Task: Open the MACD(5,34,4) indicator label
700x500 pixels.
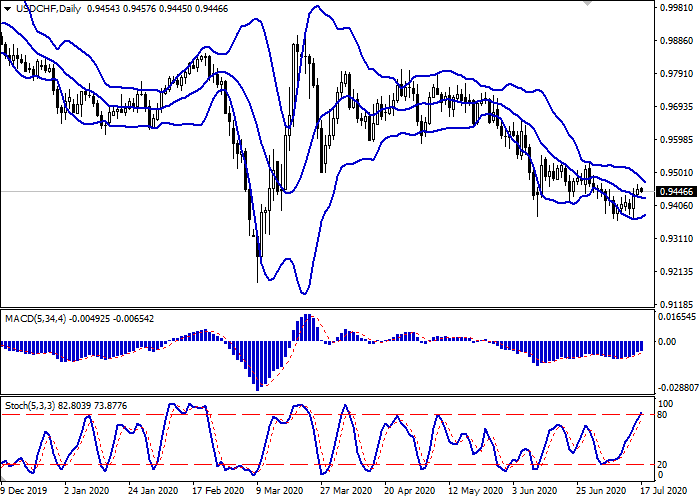Action: click(37, 318)
